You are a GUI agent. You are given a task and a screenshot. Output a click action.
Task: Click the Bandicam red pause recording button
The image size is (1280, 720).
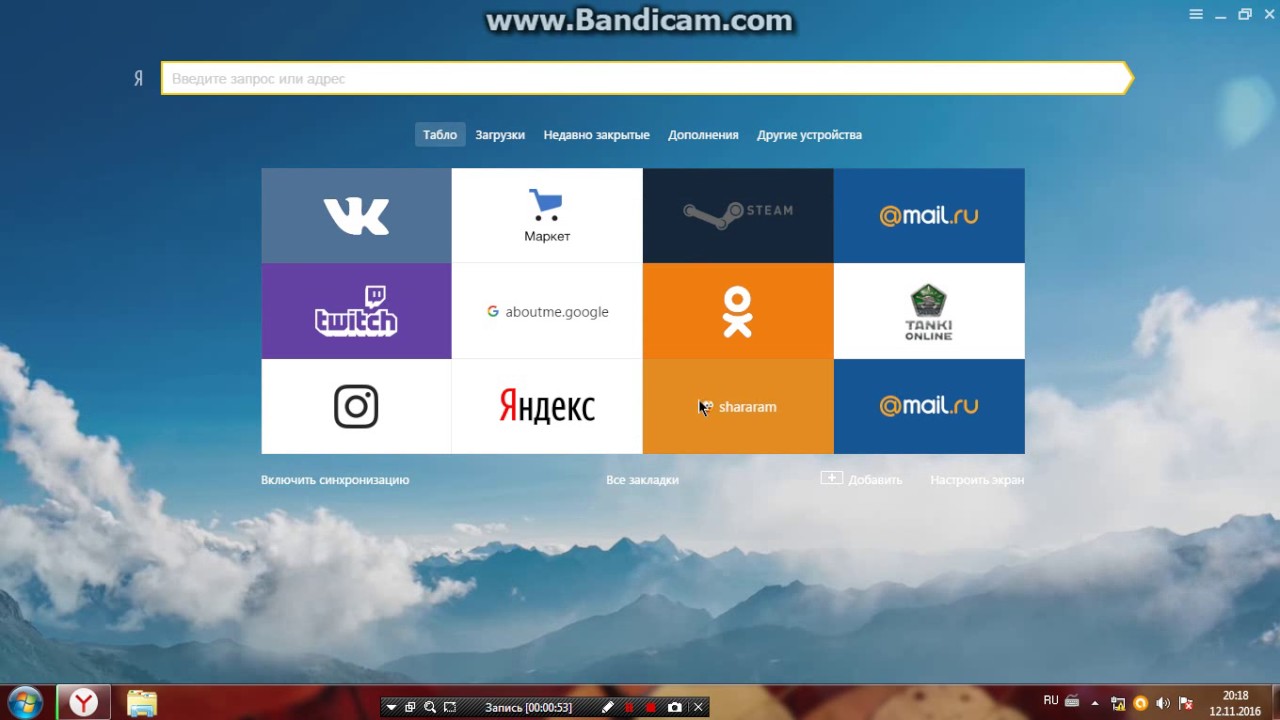[629, 707]
